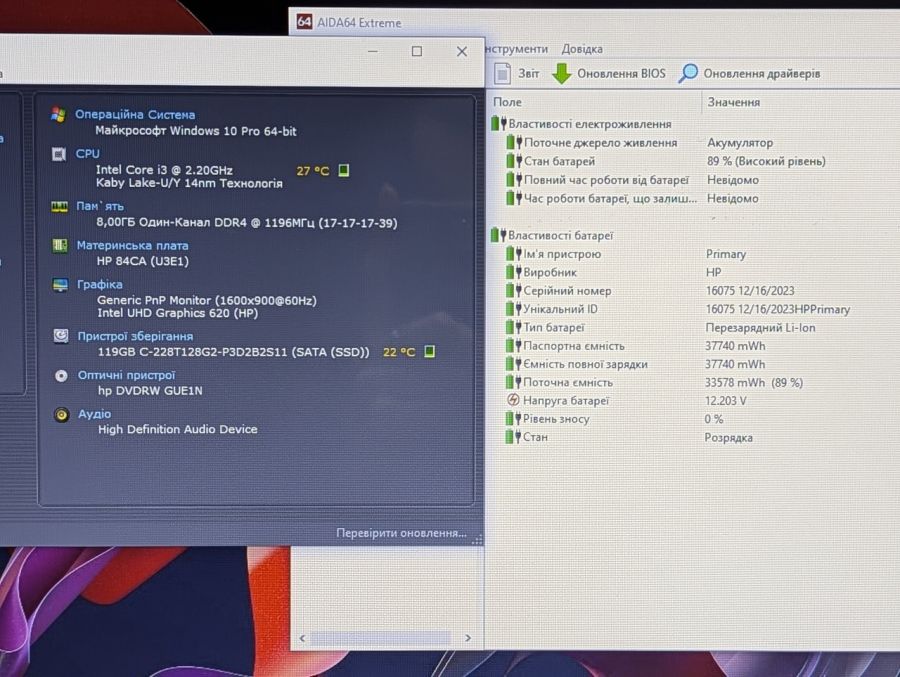This screenshot has height=677, width=900.
Task: Open the Аудіо section link
Action: point(95,414)
